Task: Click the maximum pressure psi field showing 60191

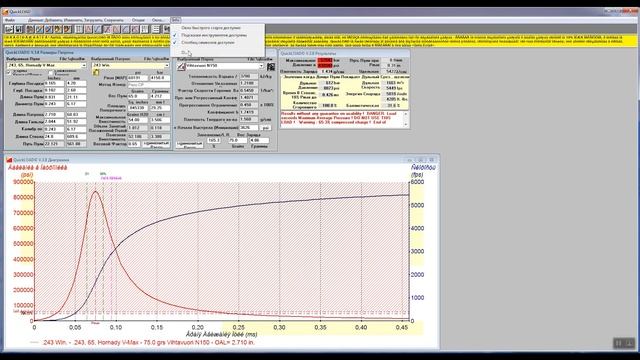Action: point(138,78)
